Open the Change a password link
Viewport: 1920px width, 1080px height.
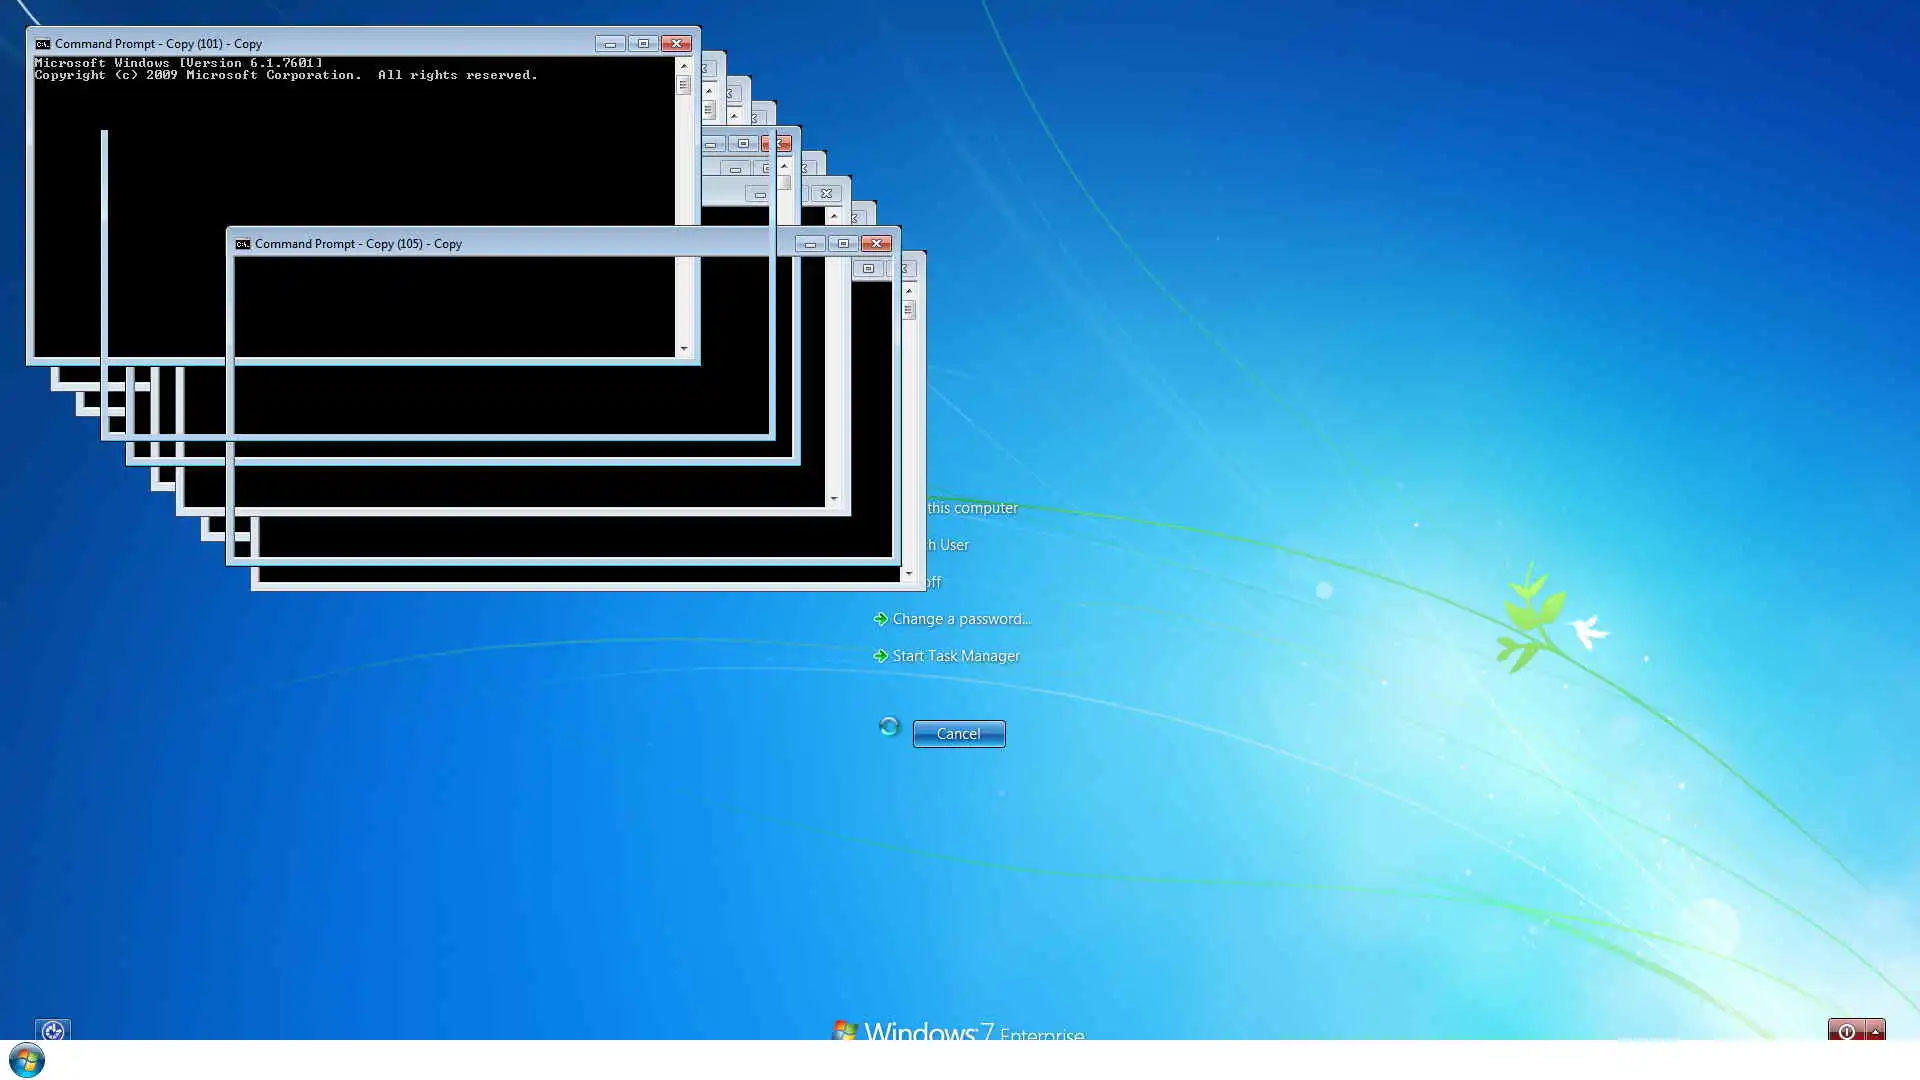click(x=960, y=619)
